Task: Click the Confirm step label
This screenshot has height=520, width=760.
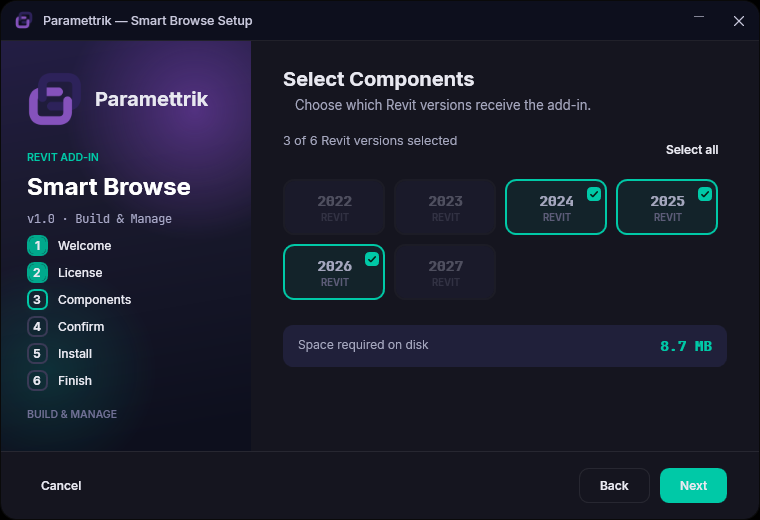Action: coord(81,327)
